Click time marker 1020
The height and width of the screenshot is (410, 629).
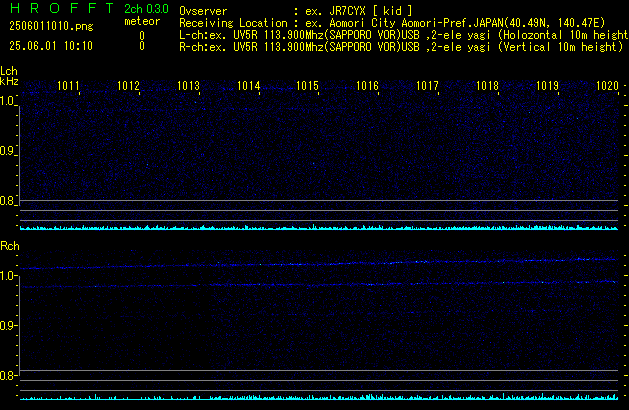tap(607, 86)
